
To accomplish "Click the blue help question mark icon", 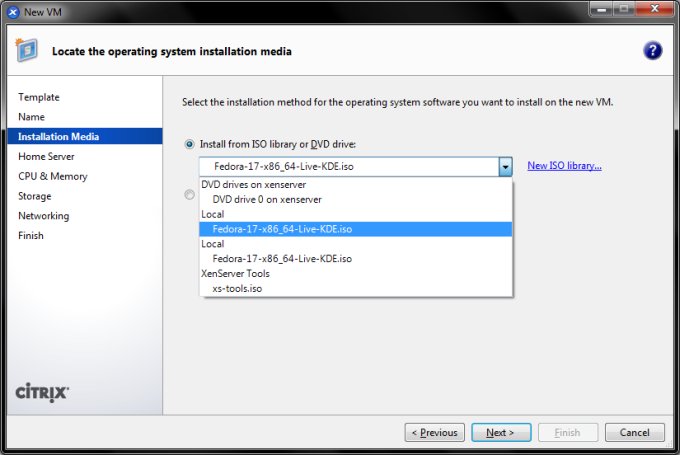I will pyautogui.click(x=652, y=51).
